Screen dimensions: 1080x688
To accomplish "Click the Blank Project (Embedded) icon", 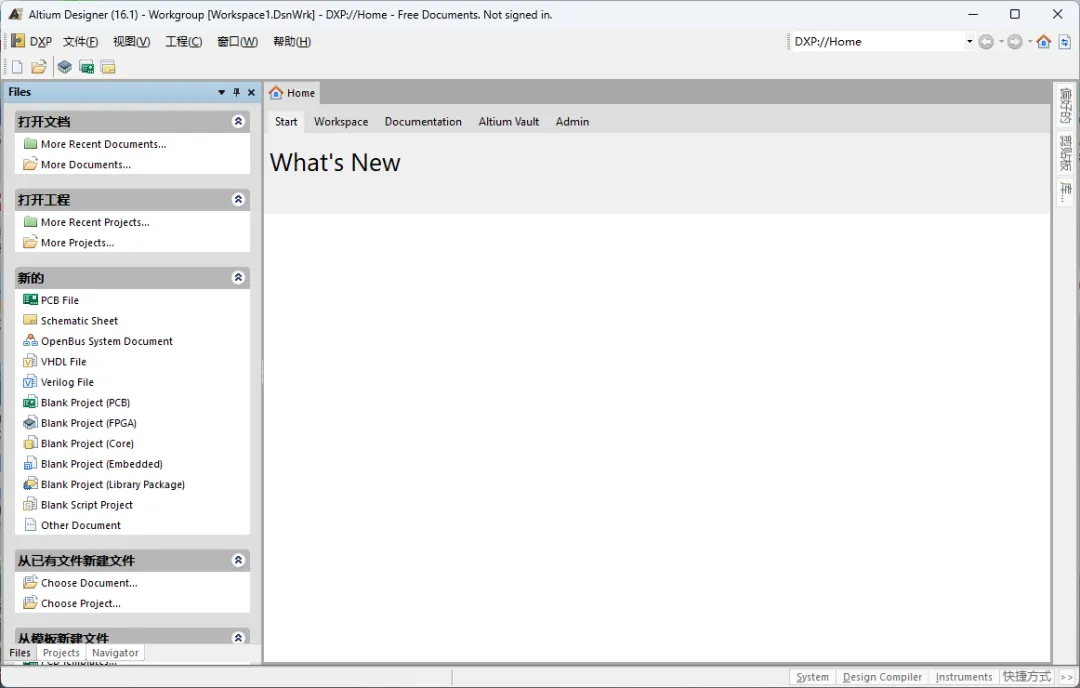I will click(x=30, y=463).
